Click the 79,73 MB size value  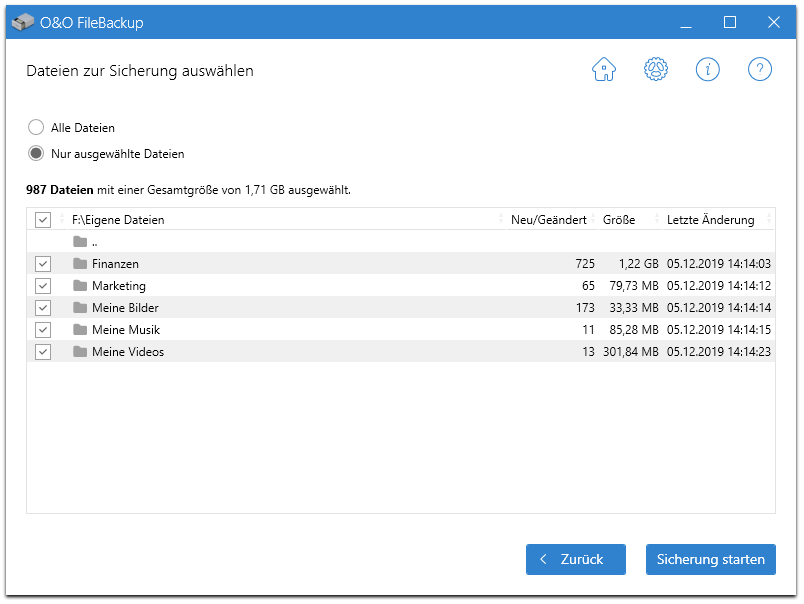tap(634, 286)
